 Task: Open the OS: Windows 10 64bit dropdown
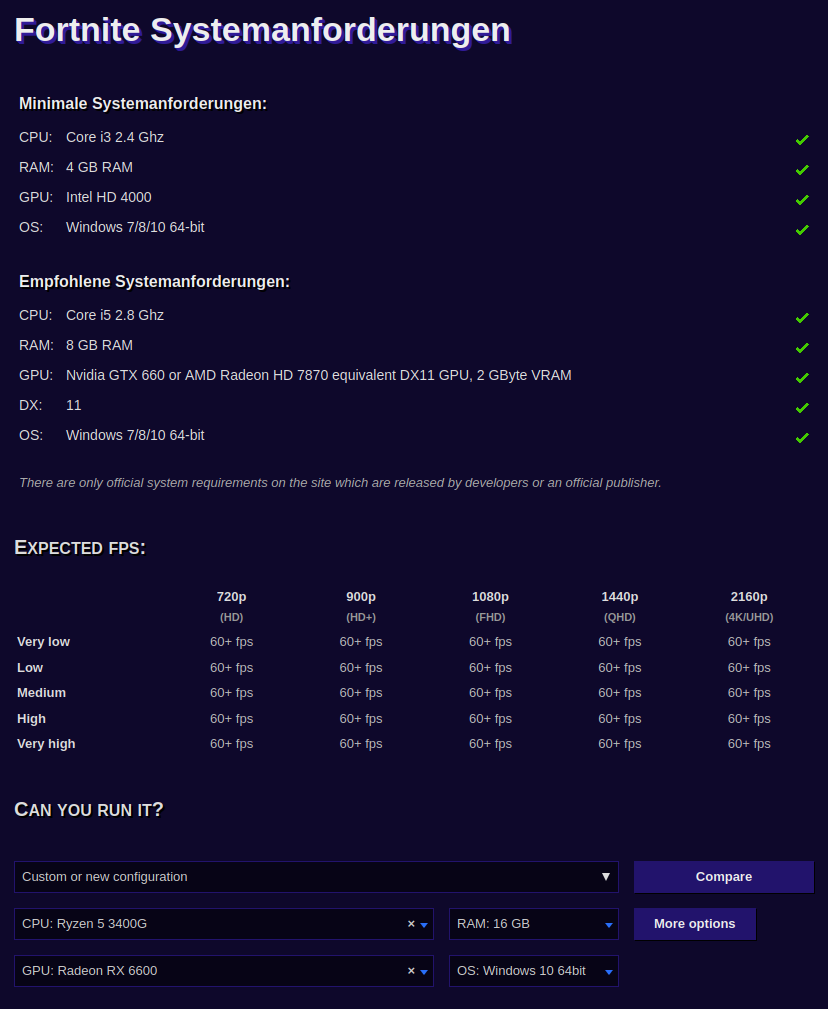(x=607, y=970)
